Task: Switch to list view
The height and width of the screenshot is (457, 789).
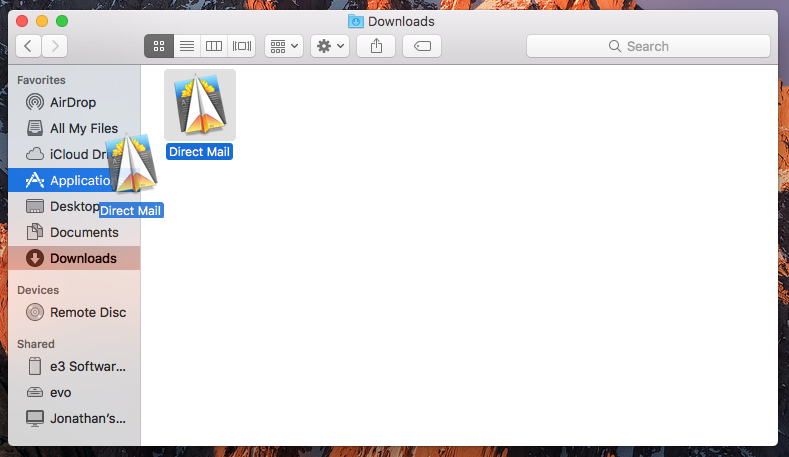Action: coord(187,46)
